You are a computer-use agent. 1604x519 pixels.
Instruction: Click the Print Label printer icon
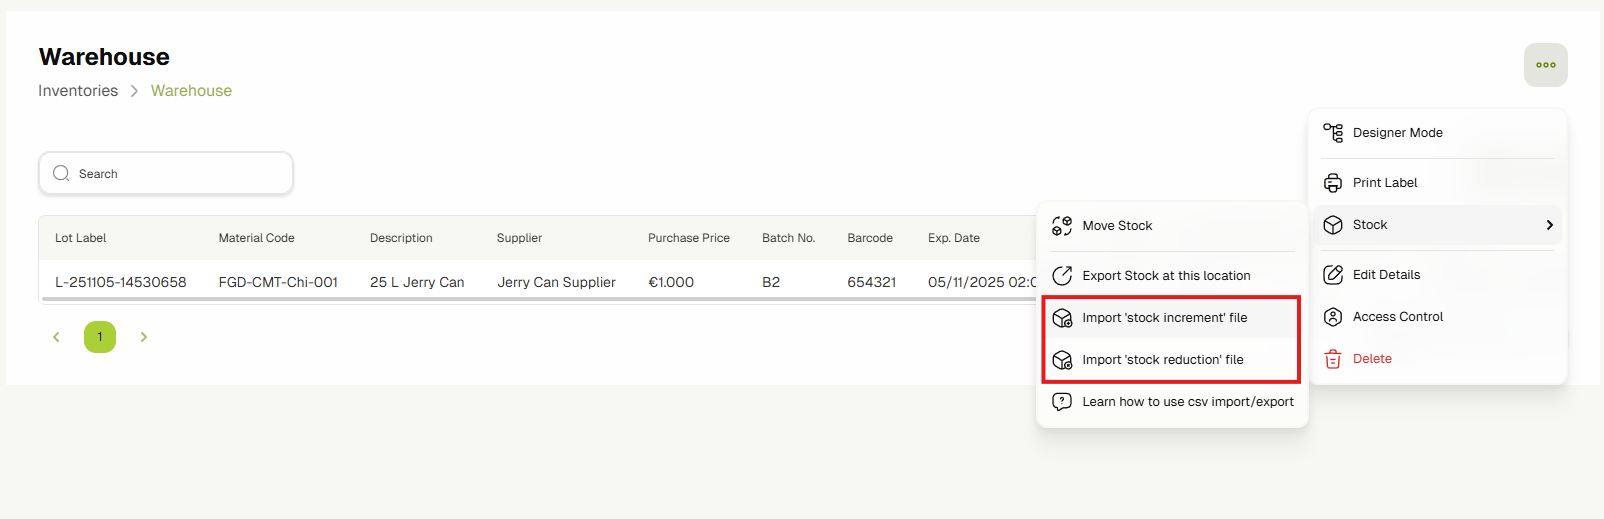pos(1333,183)
